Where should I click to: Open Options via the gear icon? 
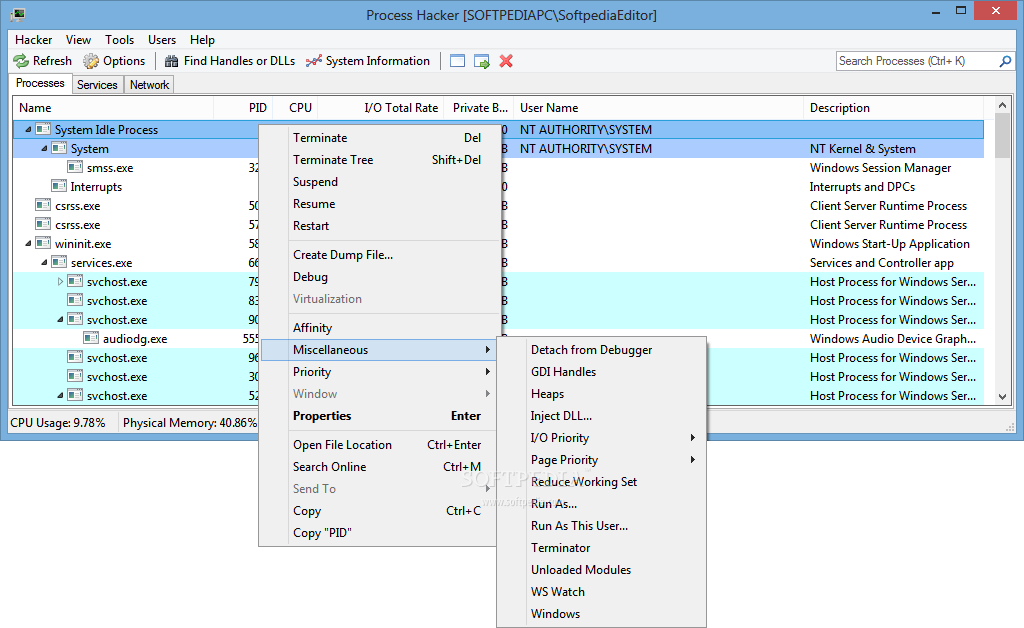click(91, 61)
